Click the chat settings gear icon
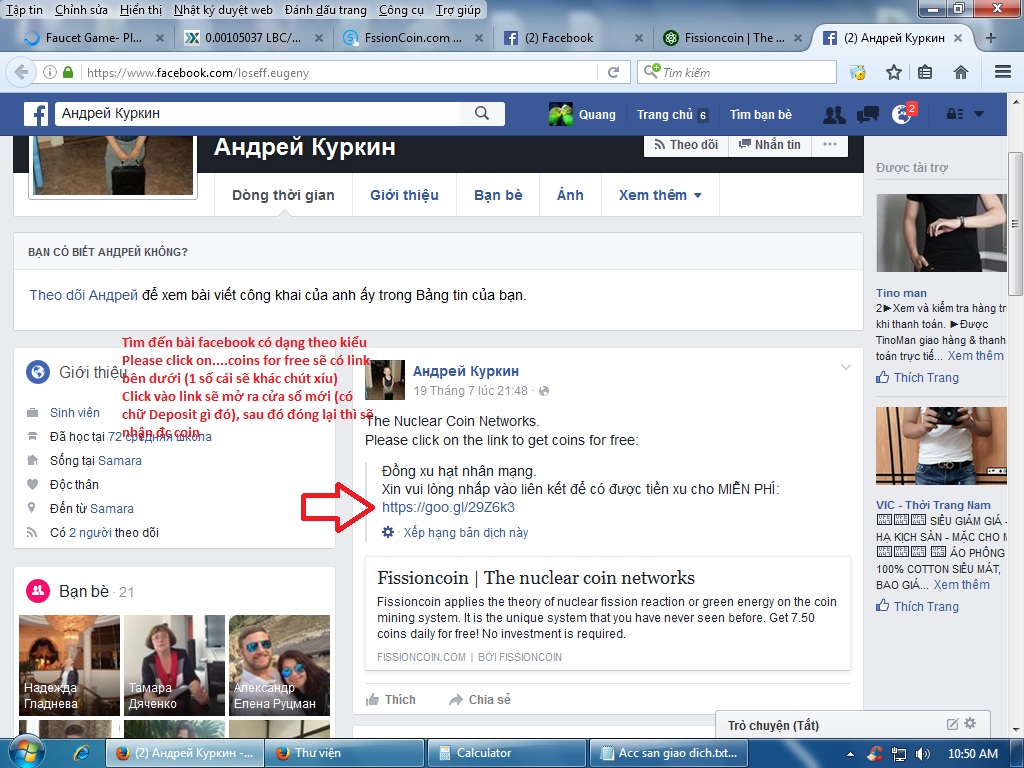This screenshot has height=768, width=1024. pos(970,724)
